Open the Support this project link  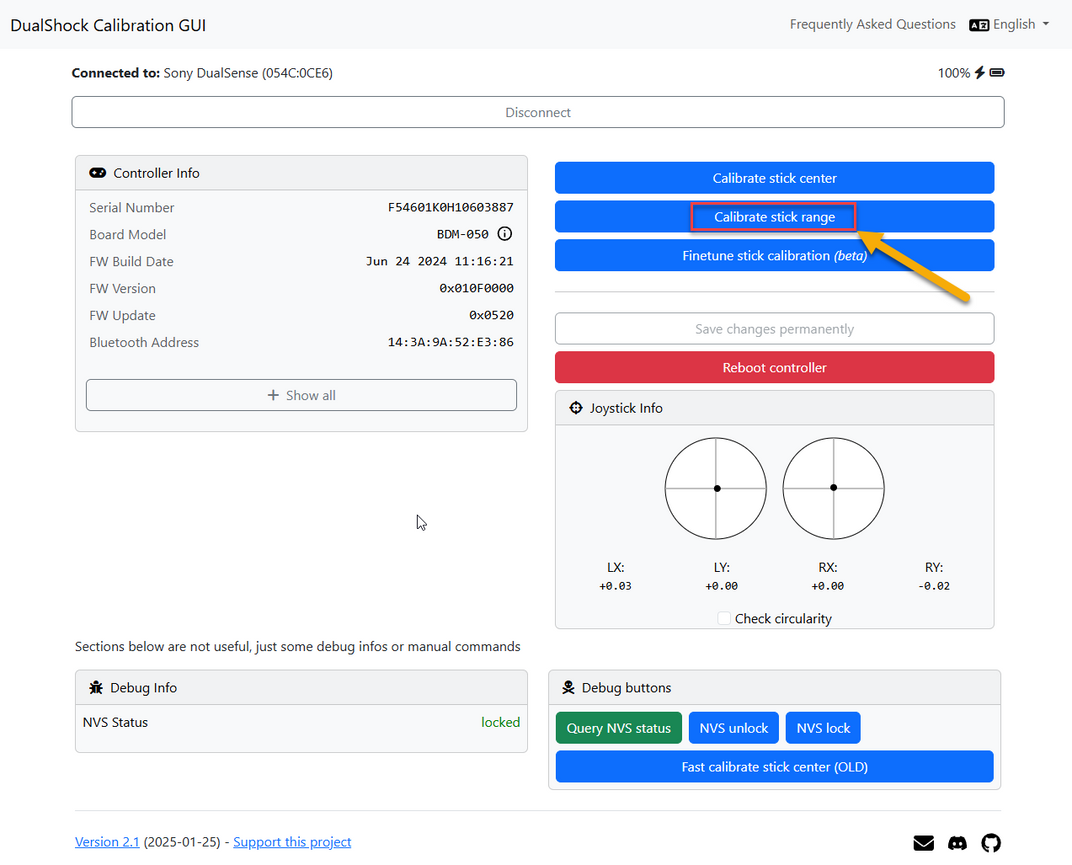tap(292, 842)
